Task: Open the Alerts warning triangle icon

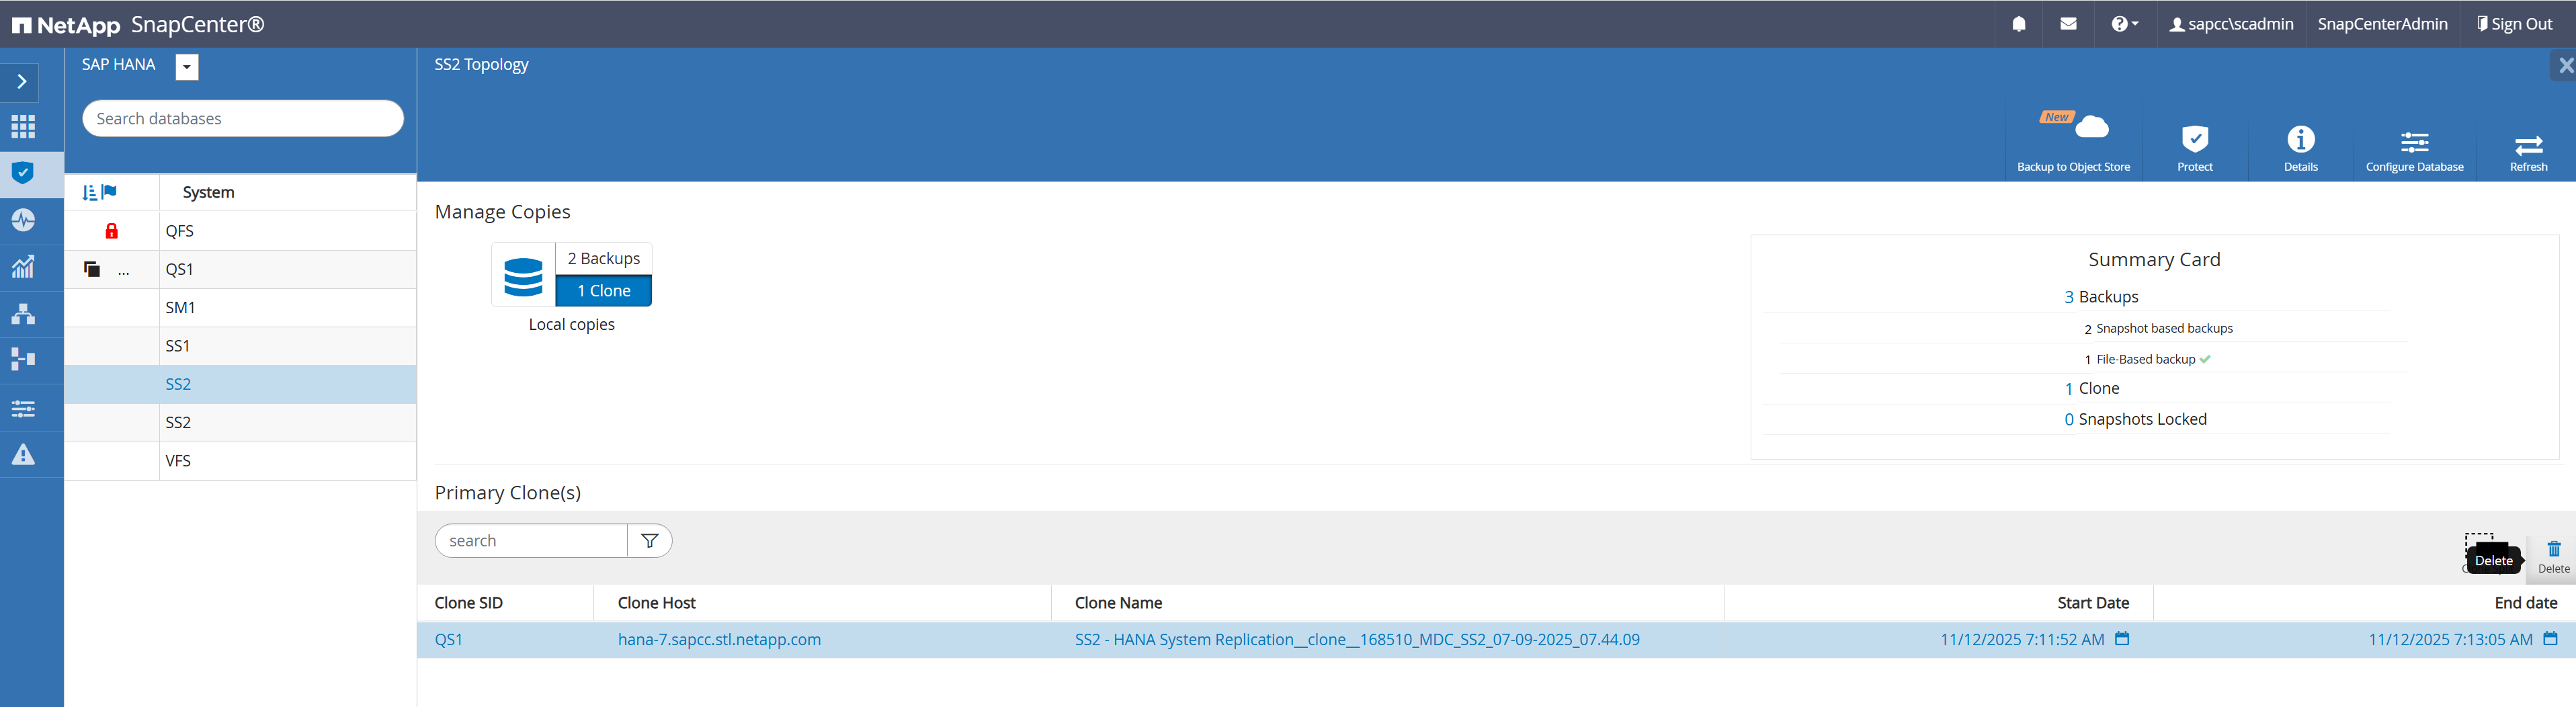Action: [x=23, y=455]
